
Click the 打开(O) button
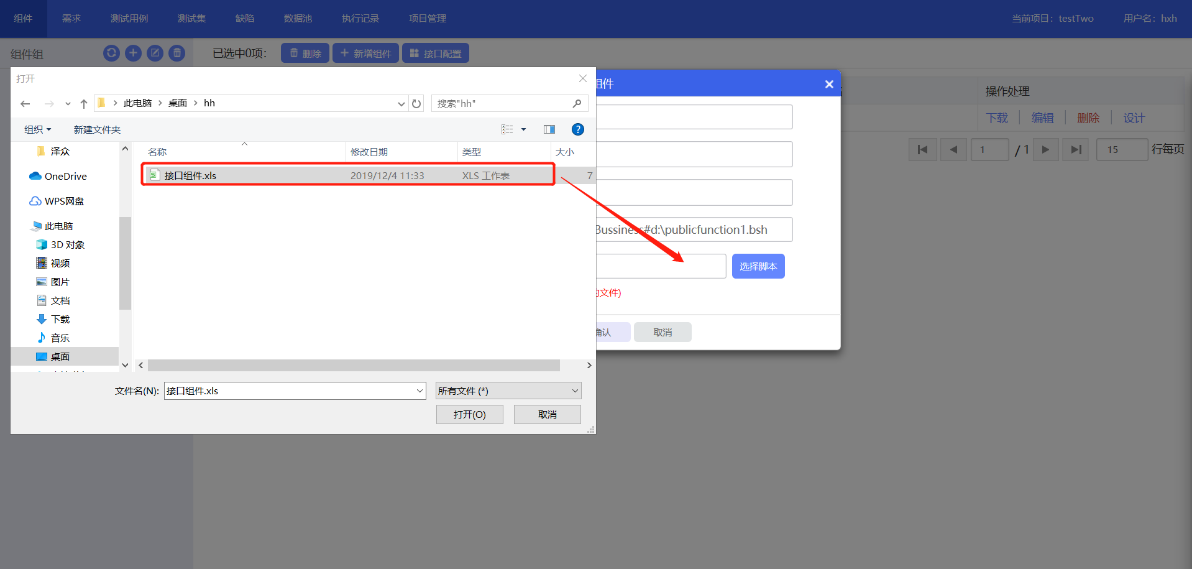pyautogui.click(x=469, y=414)
